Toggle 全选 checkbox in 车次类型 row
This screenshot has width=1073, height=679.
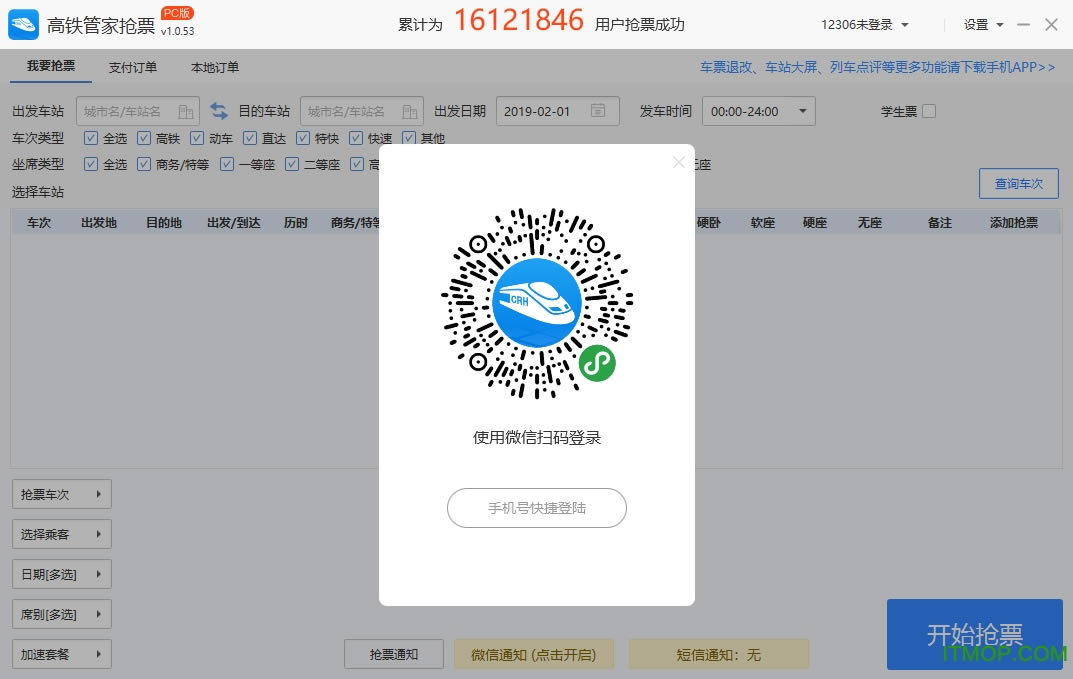tap(90, 138)
